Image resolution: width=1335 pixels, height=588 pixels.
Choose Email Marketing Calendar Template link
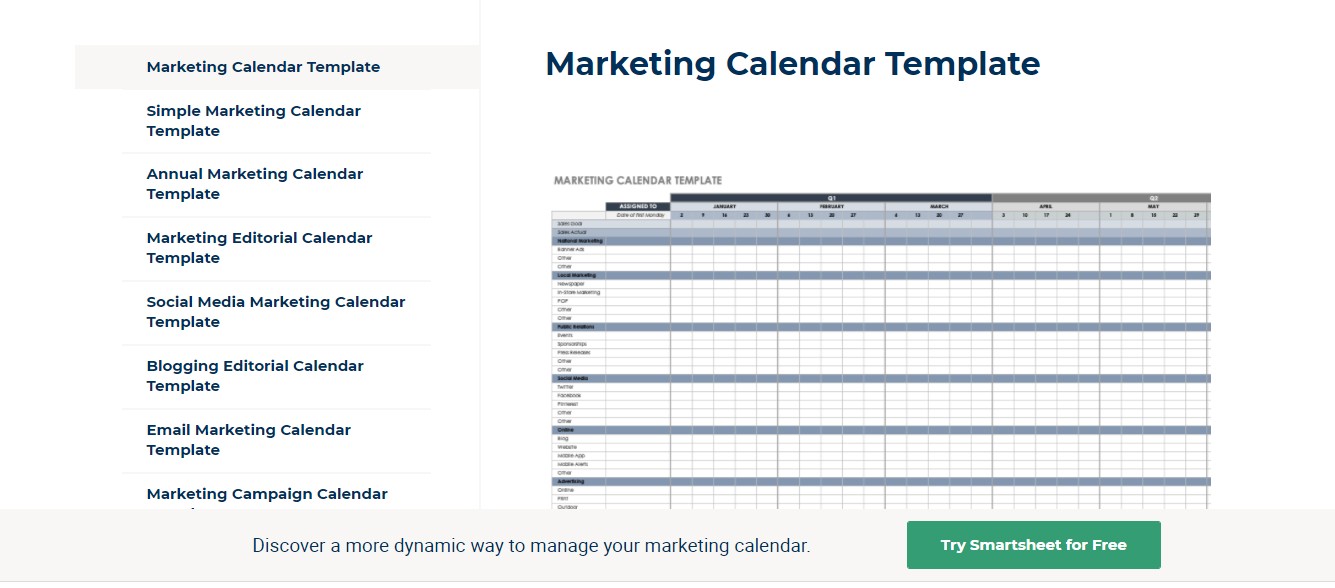(248, 440)
